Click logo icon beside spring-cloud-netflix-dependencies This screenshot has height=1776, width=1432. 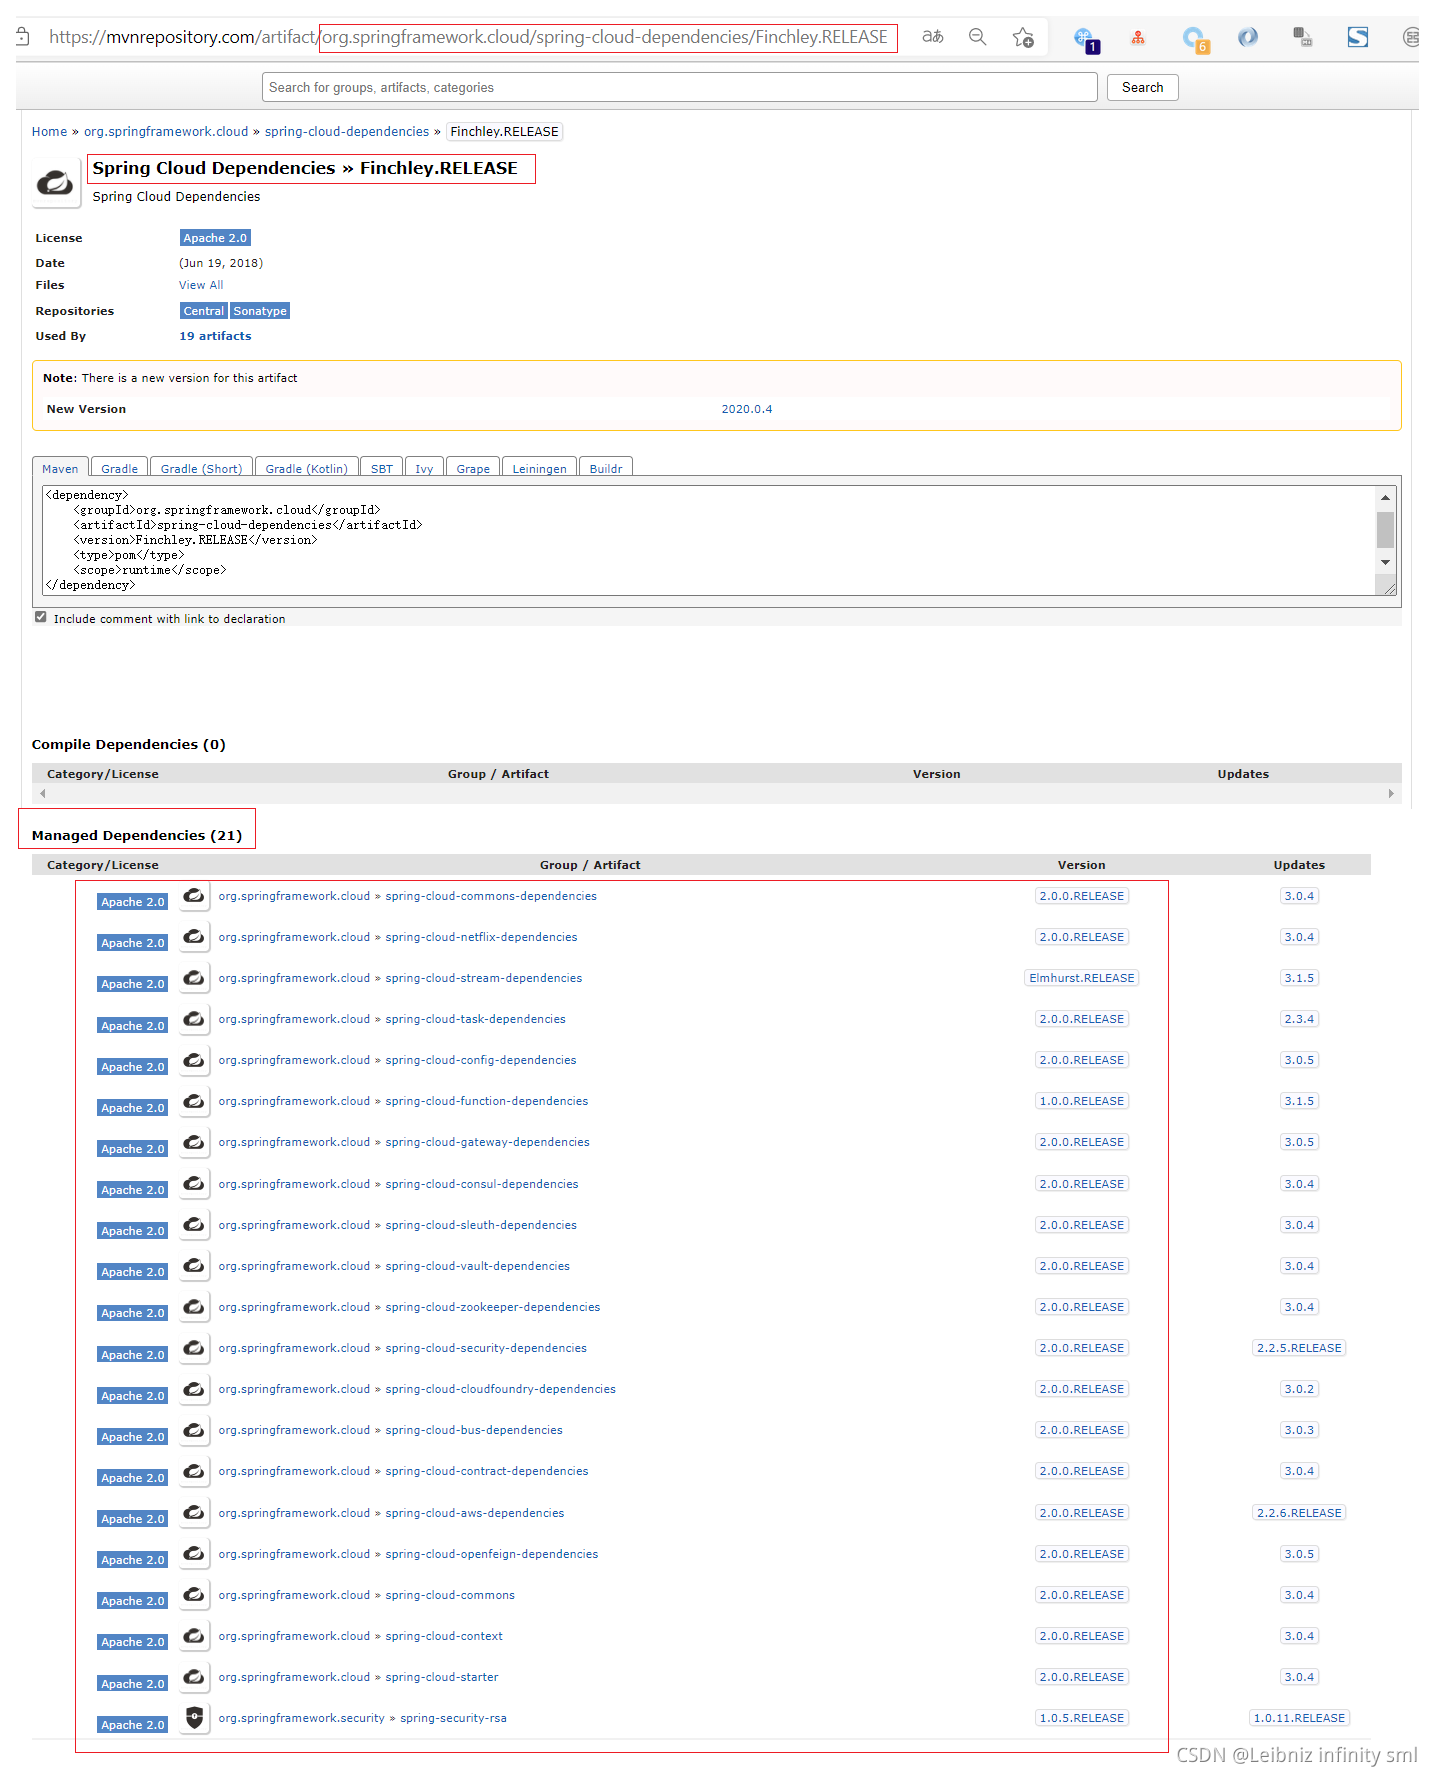click(x=195, y=937)
